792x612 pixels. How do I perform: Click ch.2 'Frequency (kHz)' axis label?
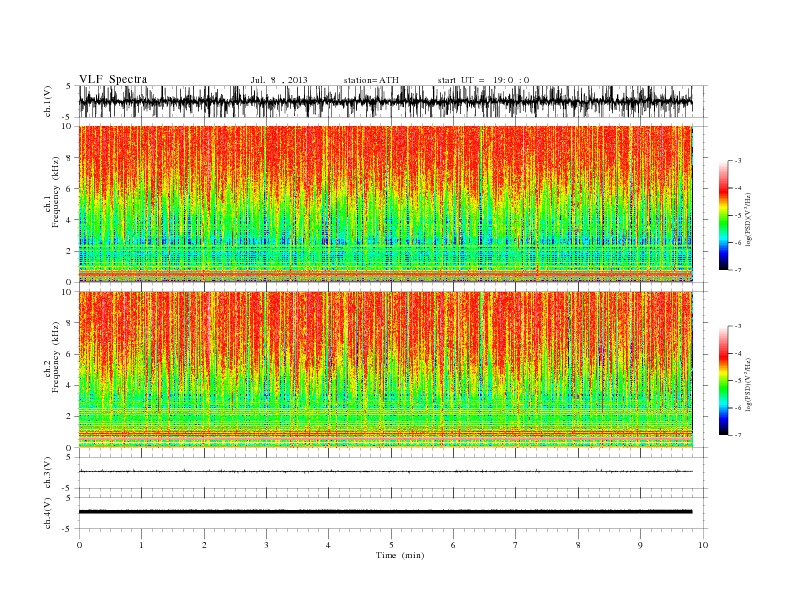(x=56, y=357)
